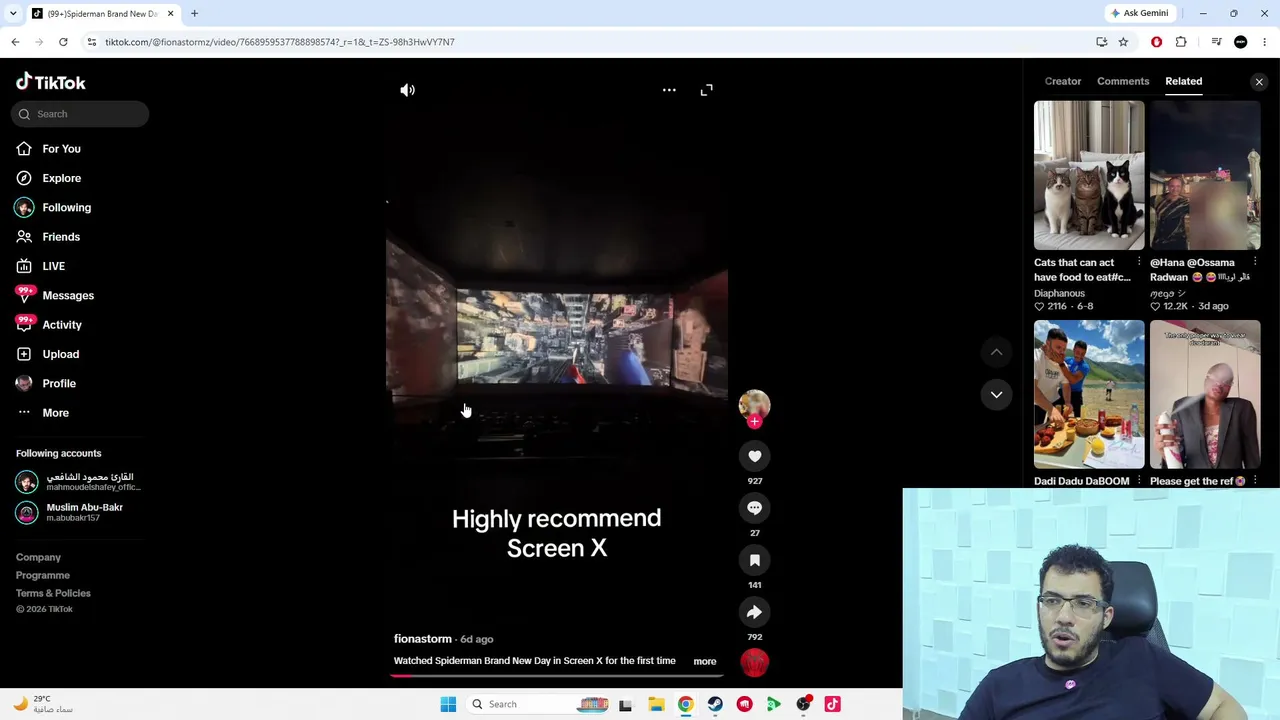Expand the Company footer section

click(x=38, y=558)
